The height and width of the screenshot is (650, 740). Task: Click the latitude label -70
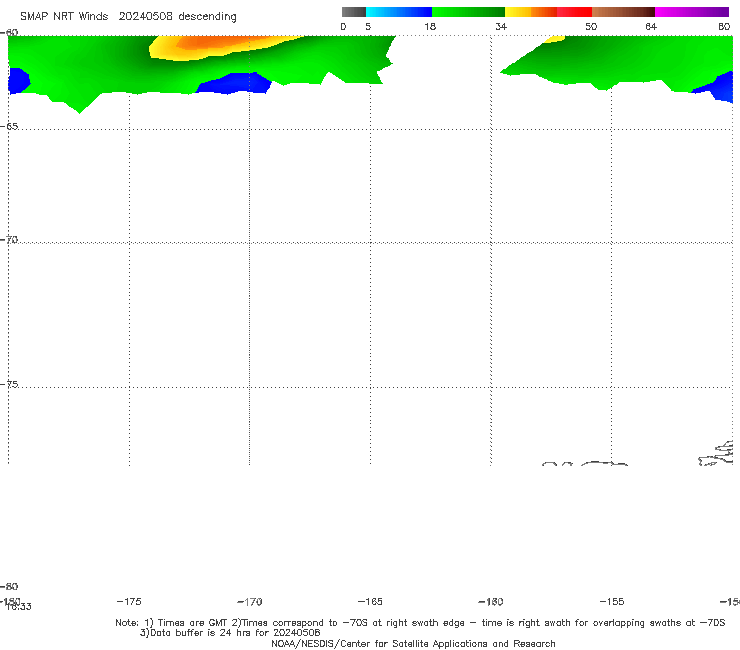(x=9, y=240)
